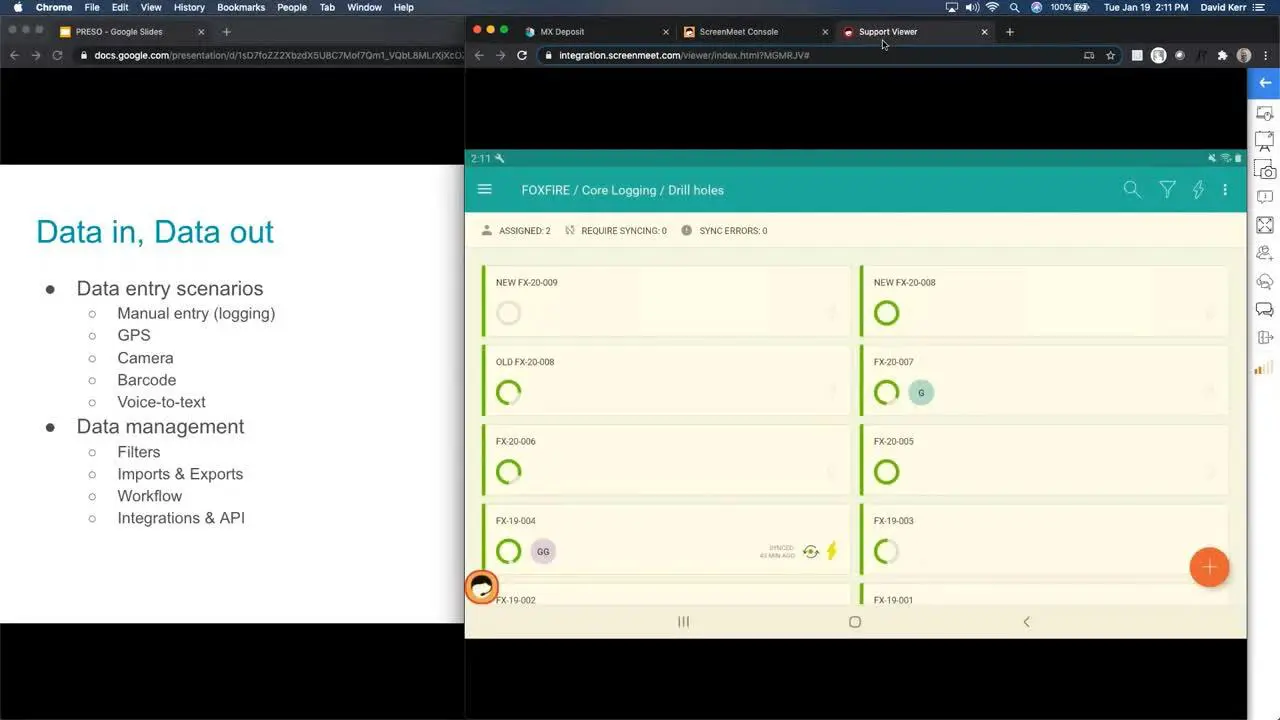Click the whiteboard easel icon in sidebar
Screen dimensions: 1280x720
(x=1265, y=141)
